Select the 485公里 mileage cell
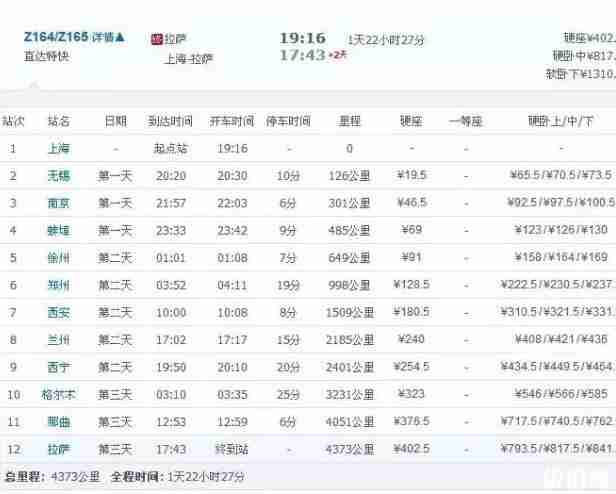This screenshot has width=616, height=494. click(x=349, y=230)
